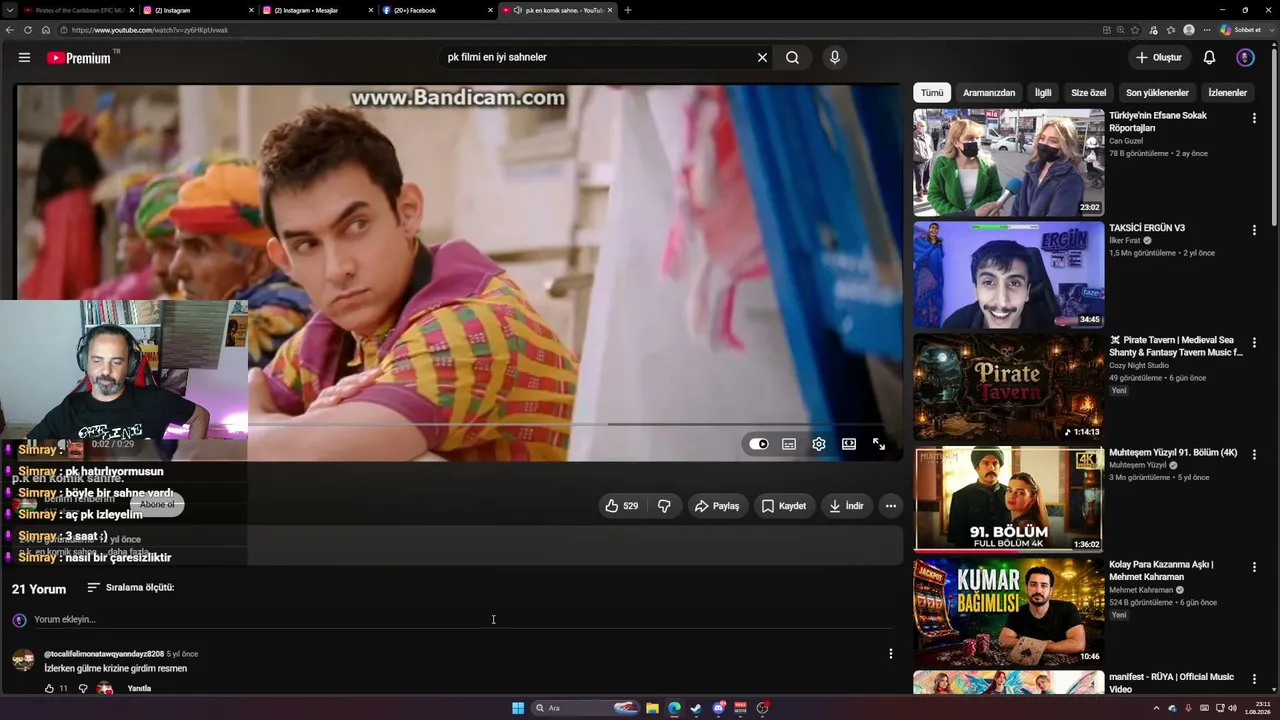Open video settings gear
Screen dimensions: 1280x720
pos(819,444)
